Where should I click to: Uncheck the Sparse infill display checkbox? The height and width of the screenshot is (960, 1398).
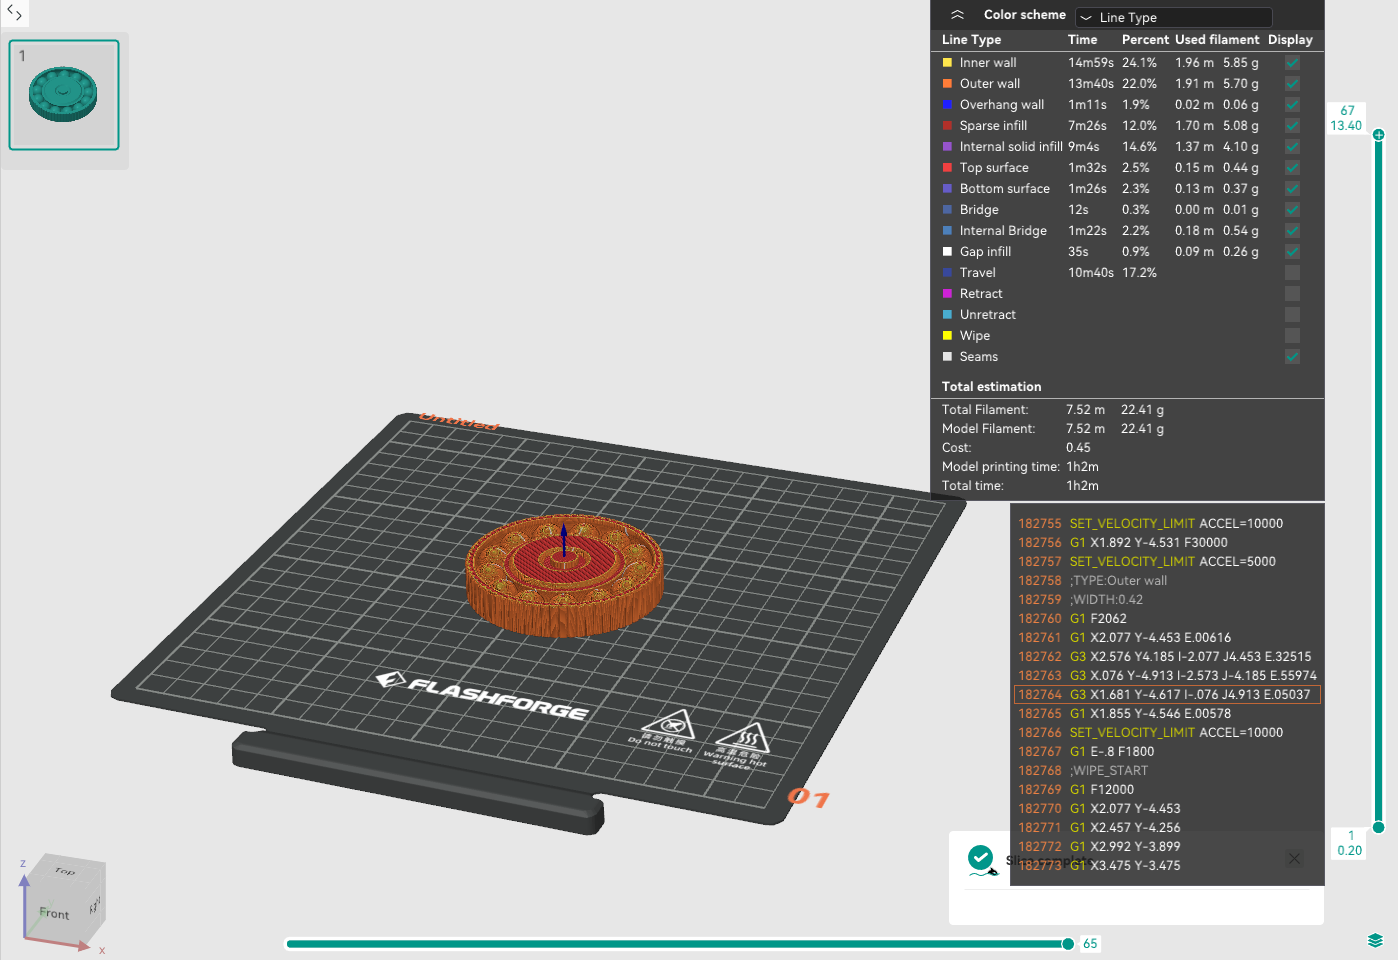coord(1292,125)
